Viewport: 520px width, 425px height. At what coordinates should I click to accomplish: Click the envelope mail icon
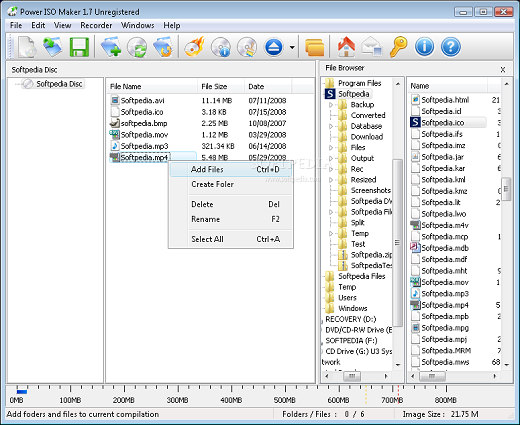372,47
